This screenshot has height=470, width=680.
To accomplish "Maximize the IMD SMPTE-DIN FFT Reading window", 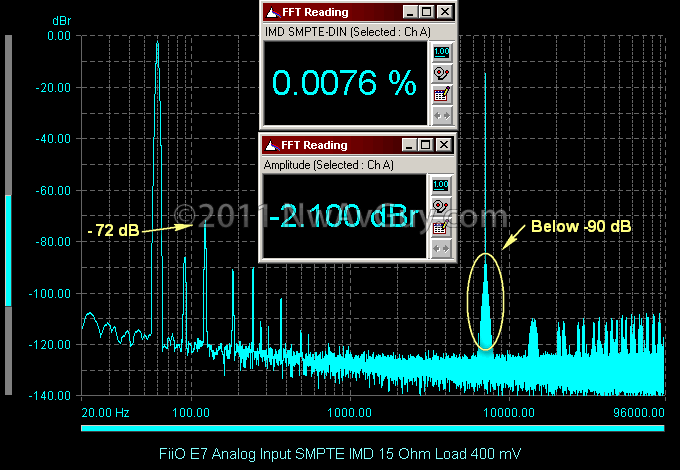I will click(427, 12).
